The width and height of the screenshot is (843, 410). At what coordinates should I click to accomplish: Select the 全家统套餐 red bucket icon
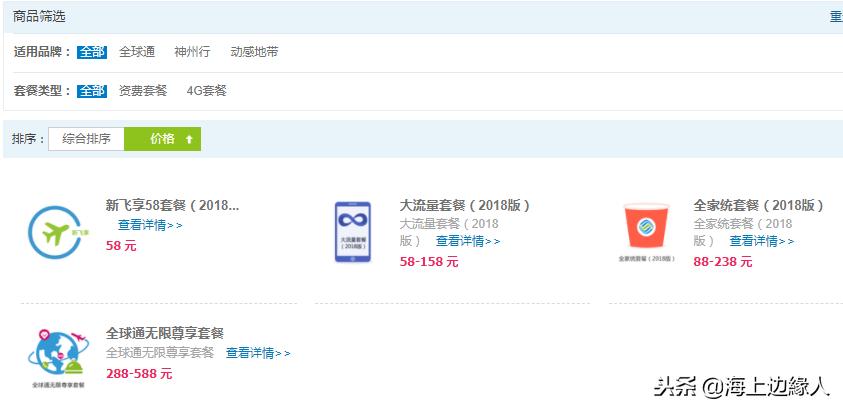[x=646, y=232]
